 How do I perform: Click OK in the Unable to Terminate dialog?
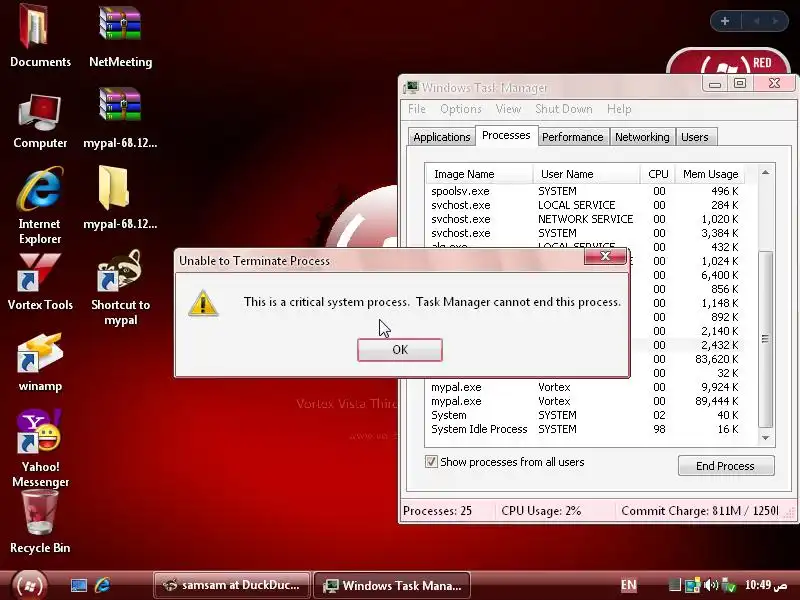point(400,350)
